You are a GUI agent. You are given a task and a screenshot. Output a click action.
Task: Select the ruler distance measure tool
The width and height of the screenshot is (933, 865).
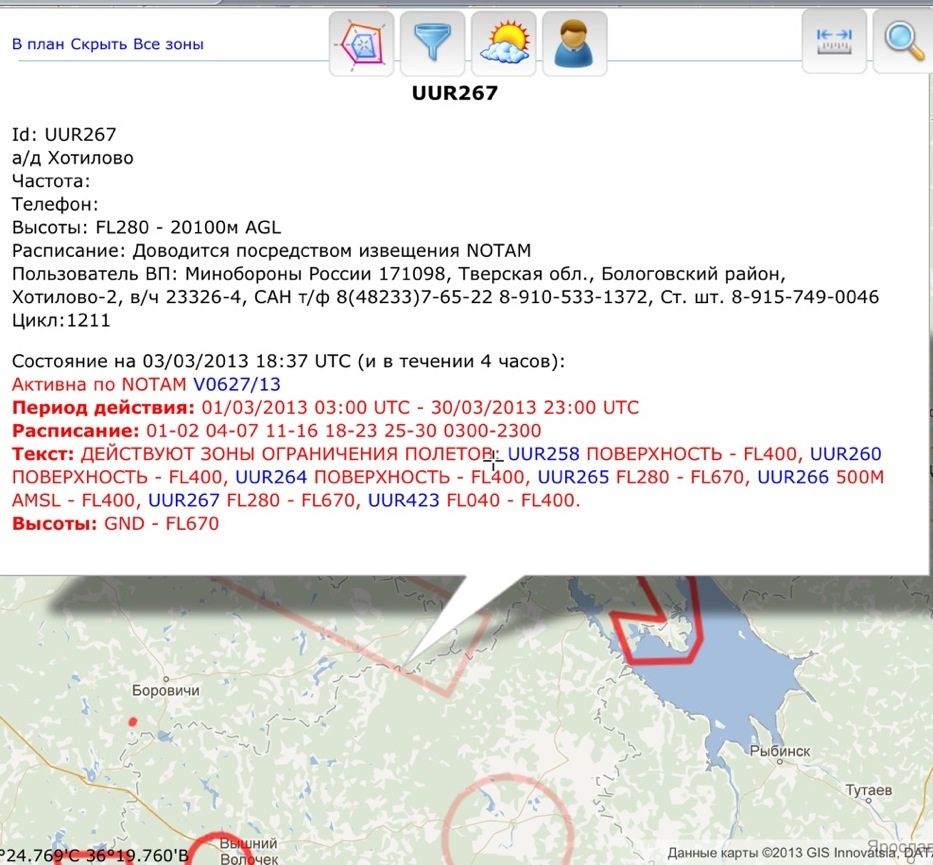834,42
